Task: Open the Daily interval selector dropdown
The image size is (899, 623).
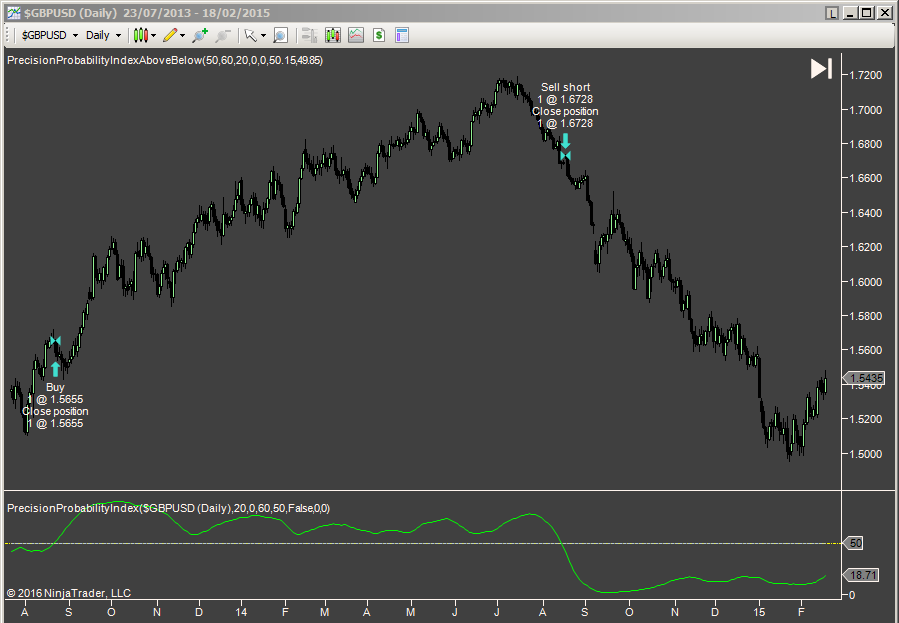Action: point(103,36)
